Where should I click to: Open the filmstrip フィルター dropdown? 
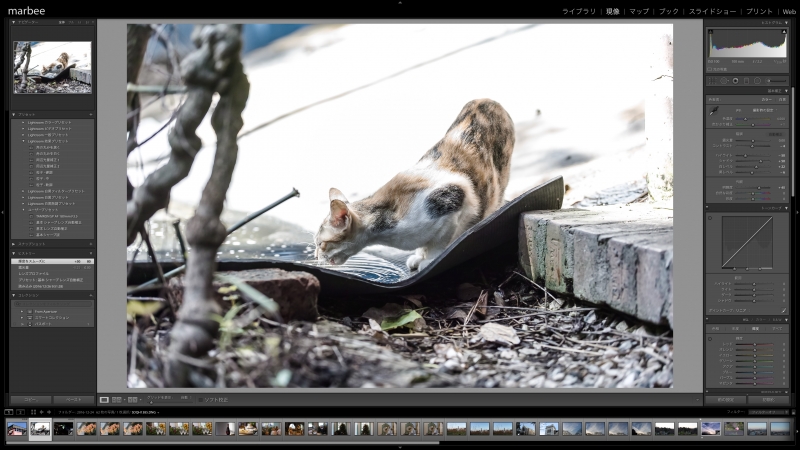[770, 411]
